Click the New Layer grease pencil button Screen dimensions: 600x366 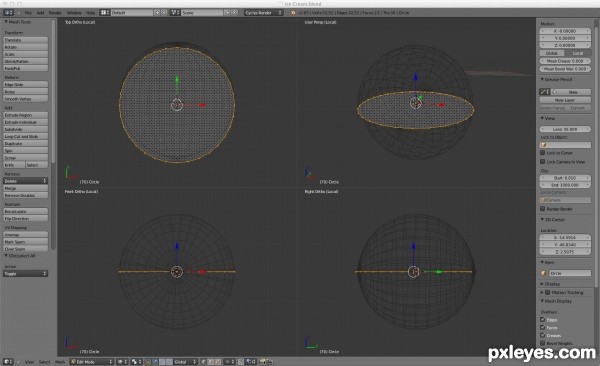565,100
